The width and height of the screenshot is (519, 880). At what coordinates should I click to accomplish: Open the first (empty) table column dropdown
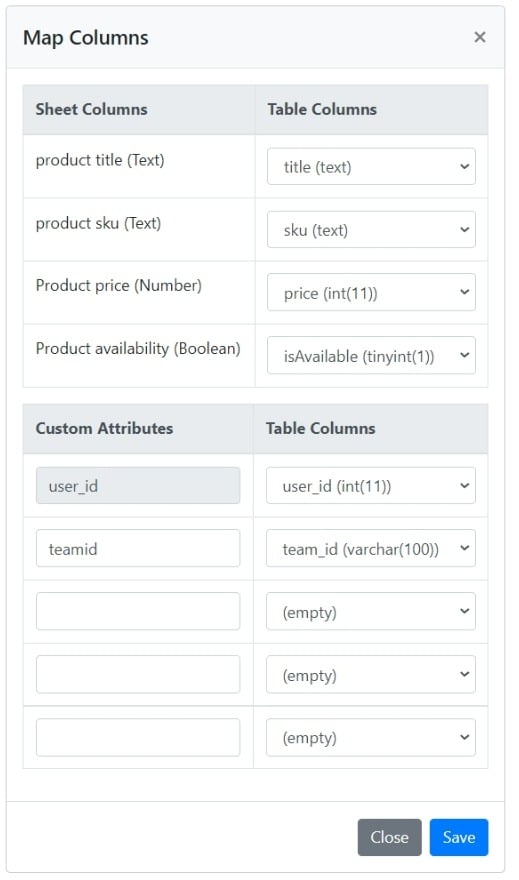370,611
